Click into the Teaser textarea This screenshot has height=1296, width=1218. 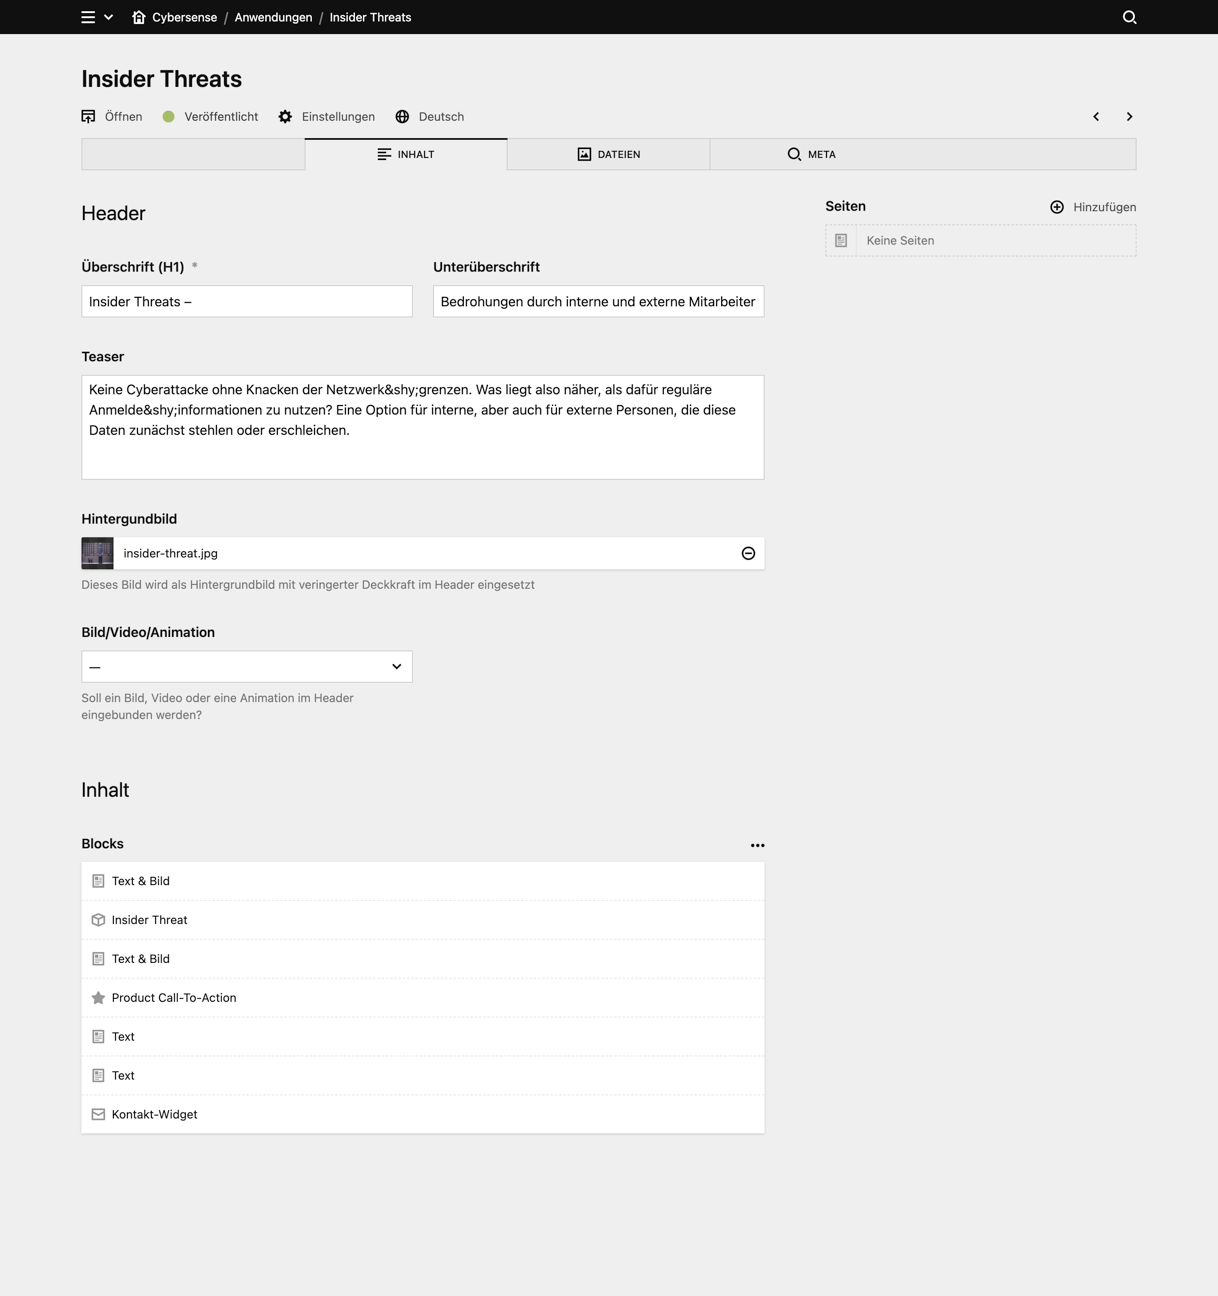[423, 427]
